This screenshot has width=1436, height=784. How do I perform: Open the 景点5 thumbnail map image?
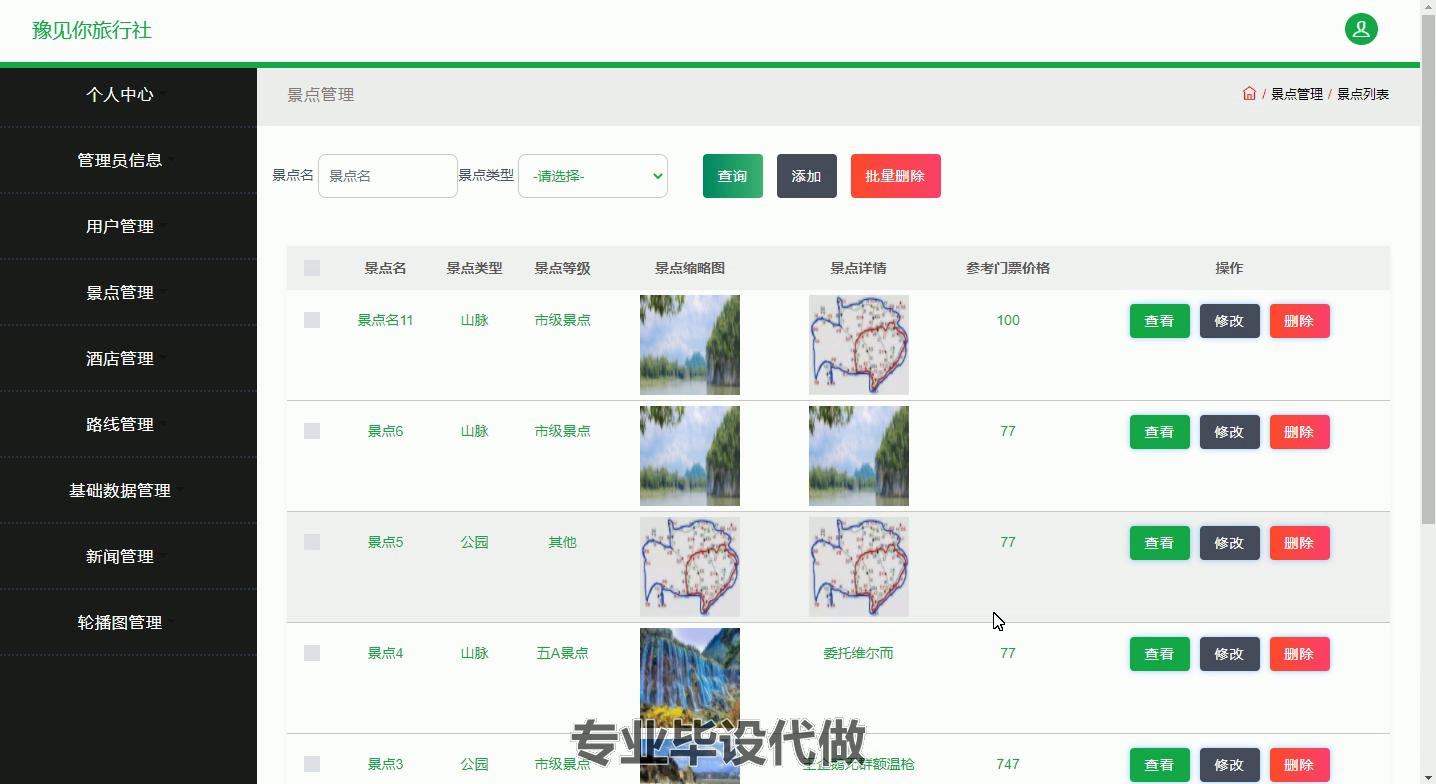(x=690, y=567)
